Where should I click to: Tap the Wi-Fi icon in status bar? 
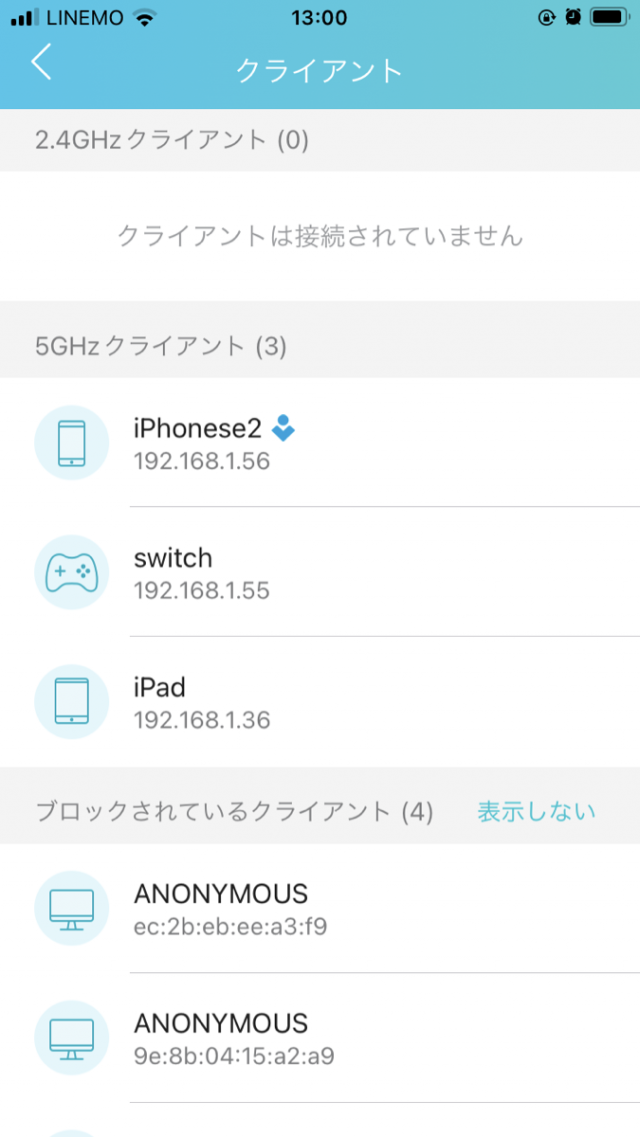(x=146, y=18)
